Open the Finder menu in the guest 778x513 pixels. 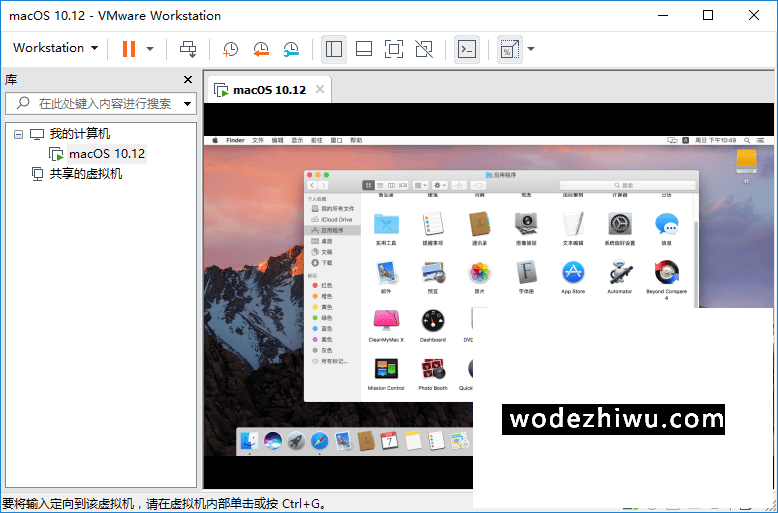235,140
